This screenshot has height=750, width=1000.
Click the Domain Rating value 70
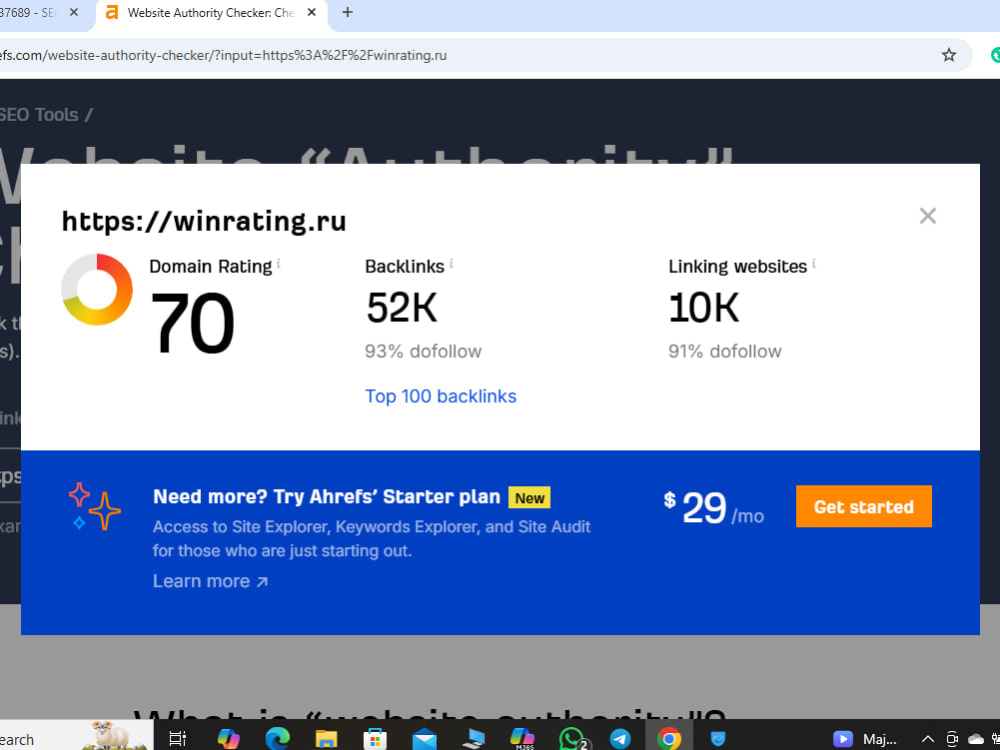192,323
